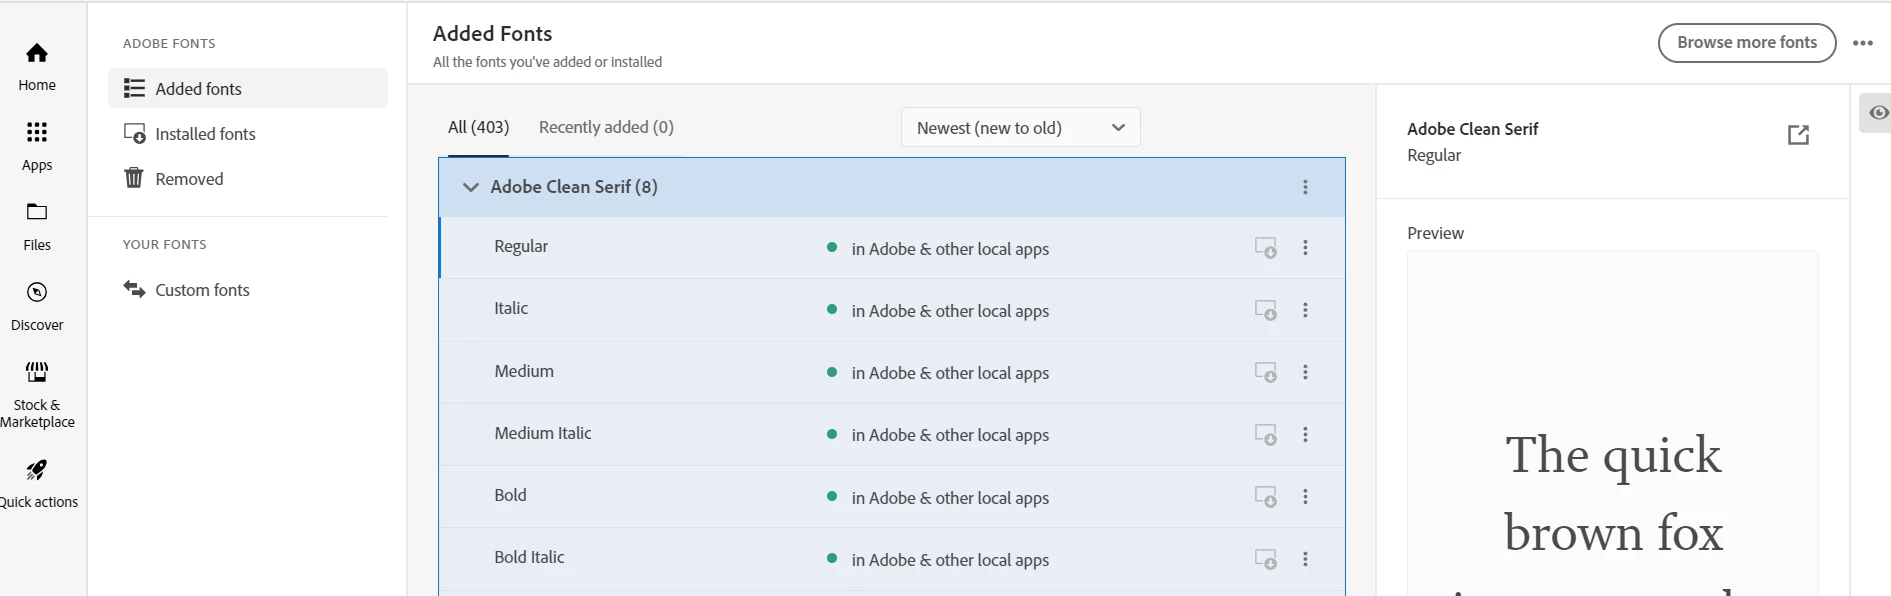Toggle the preview panel eye icon
The width and height of the screenshot is (1891, 596).
[1878, 112]
